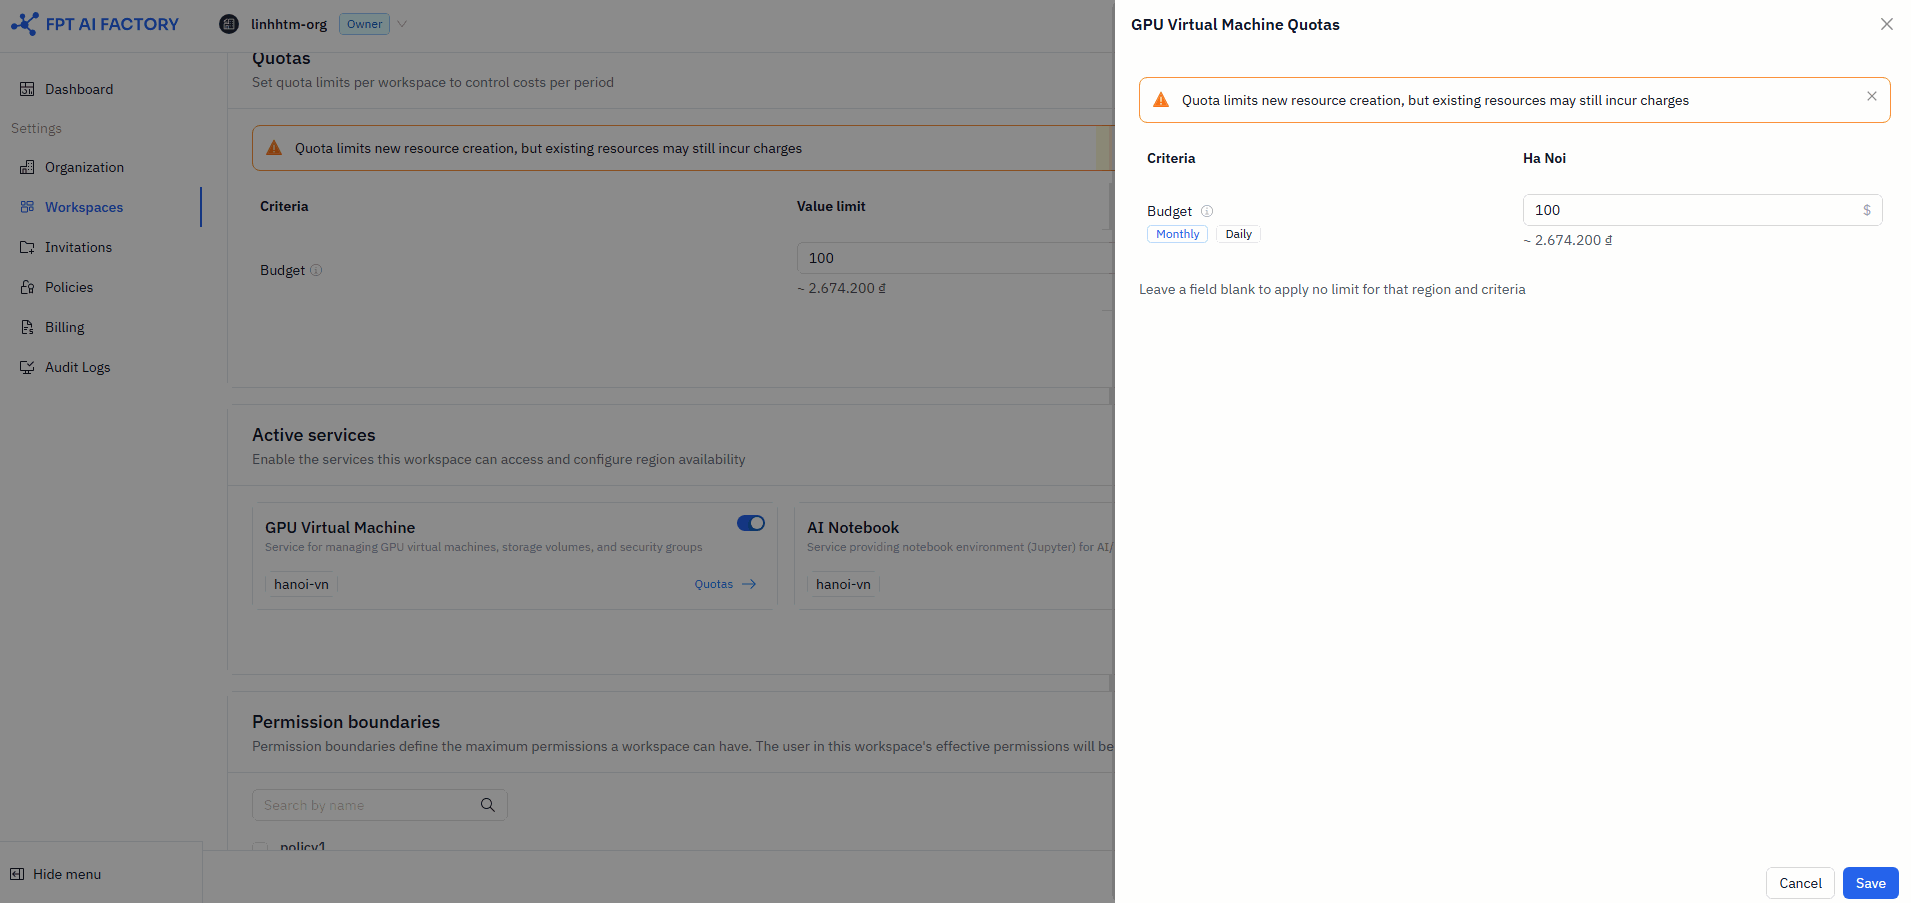Viewport: 1911px width, 903px height.
Task: Click the dollar sign suffix in budget field
Action: point(1867,210)
